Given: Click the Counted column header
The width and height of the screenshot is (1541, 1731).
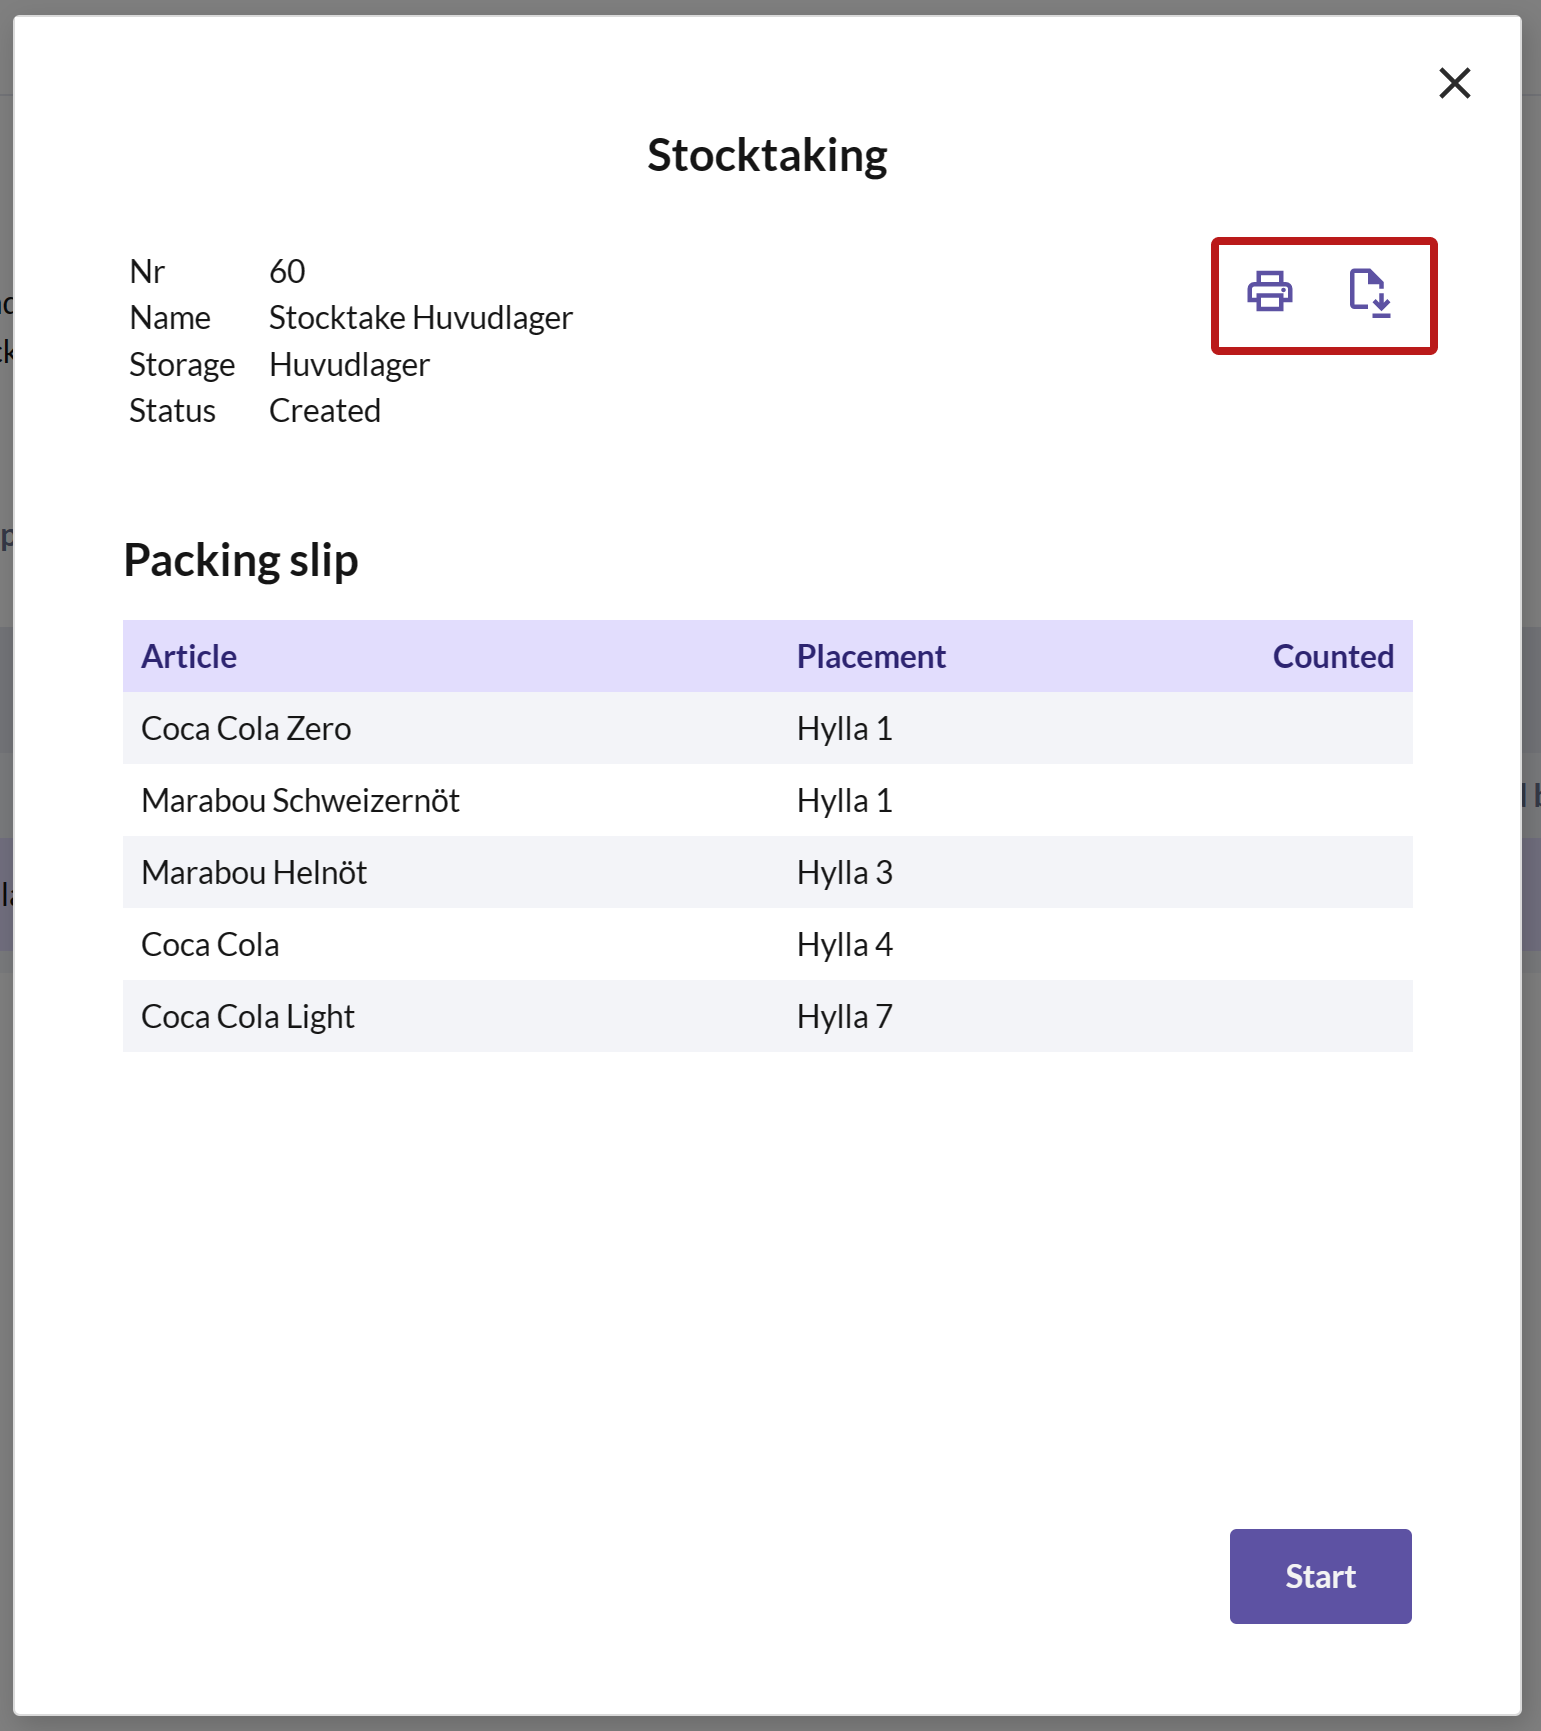Looking at the screenshot, I should point(1333,656).
